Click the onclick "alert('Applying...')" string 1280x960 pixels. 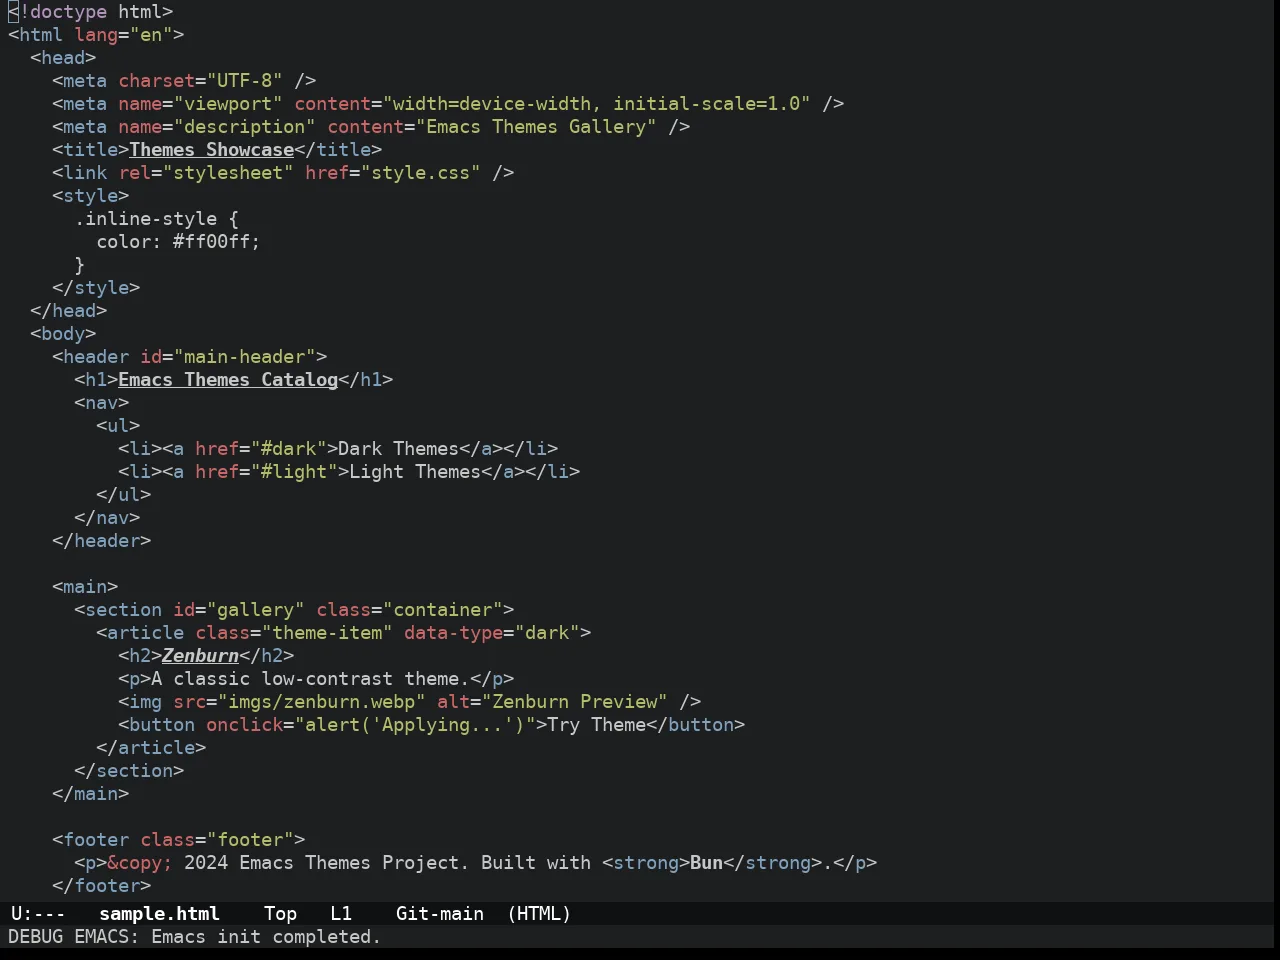[x=415, y=724]
